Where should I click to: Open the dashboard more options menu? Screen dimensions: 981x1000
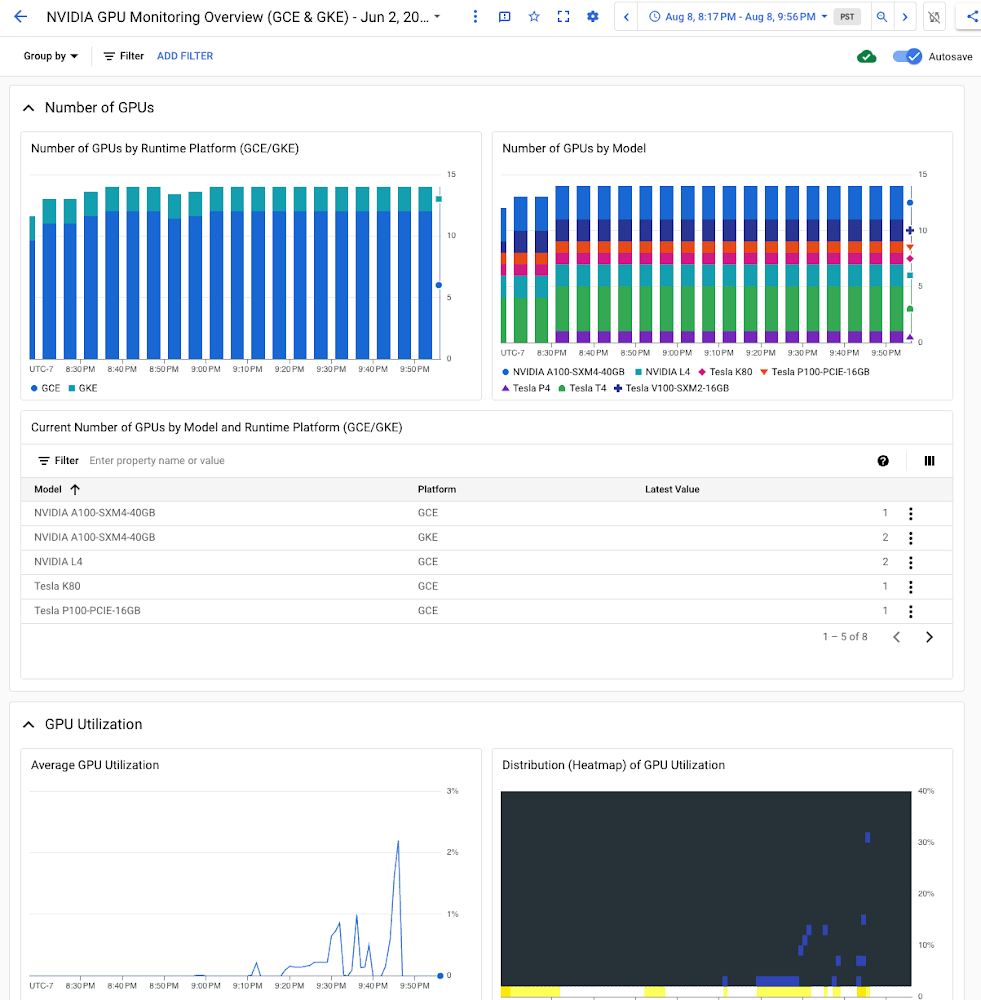[x=475, y=17]
